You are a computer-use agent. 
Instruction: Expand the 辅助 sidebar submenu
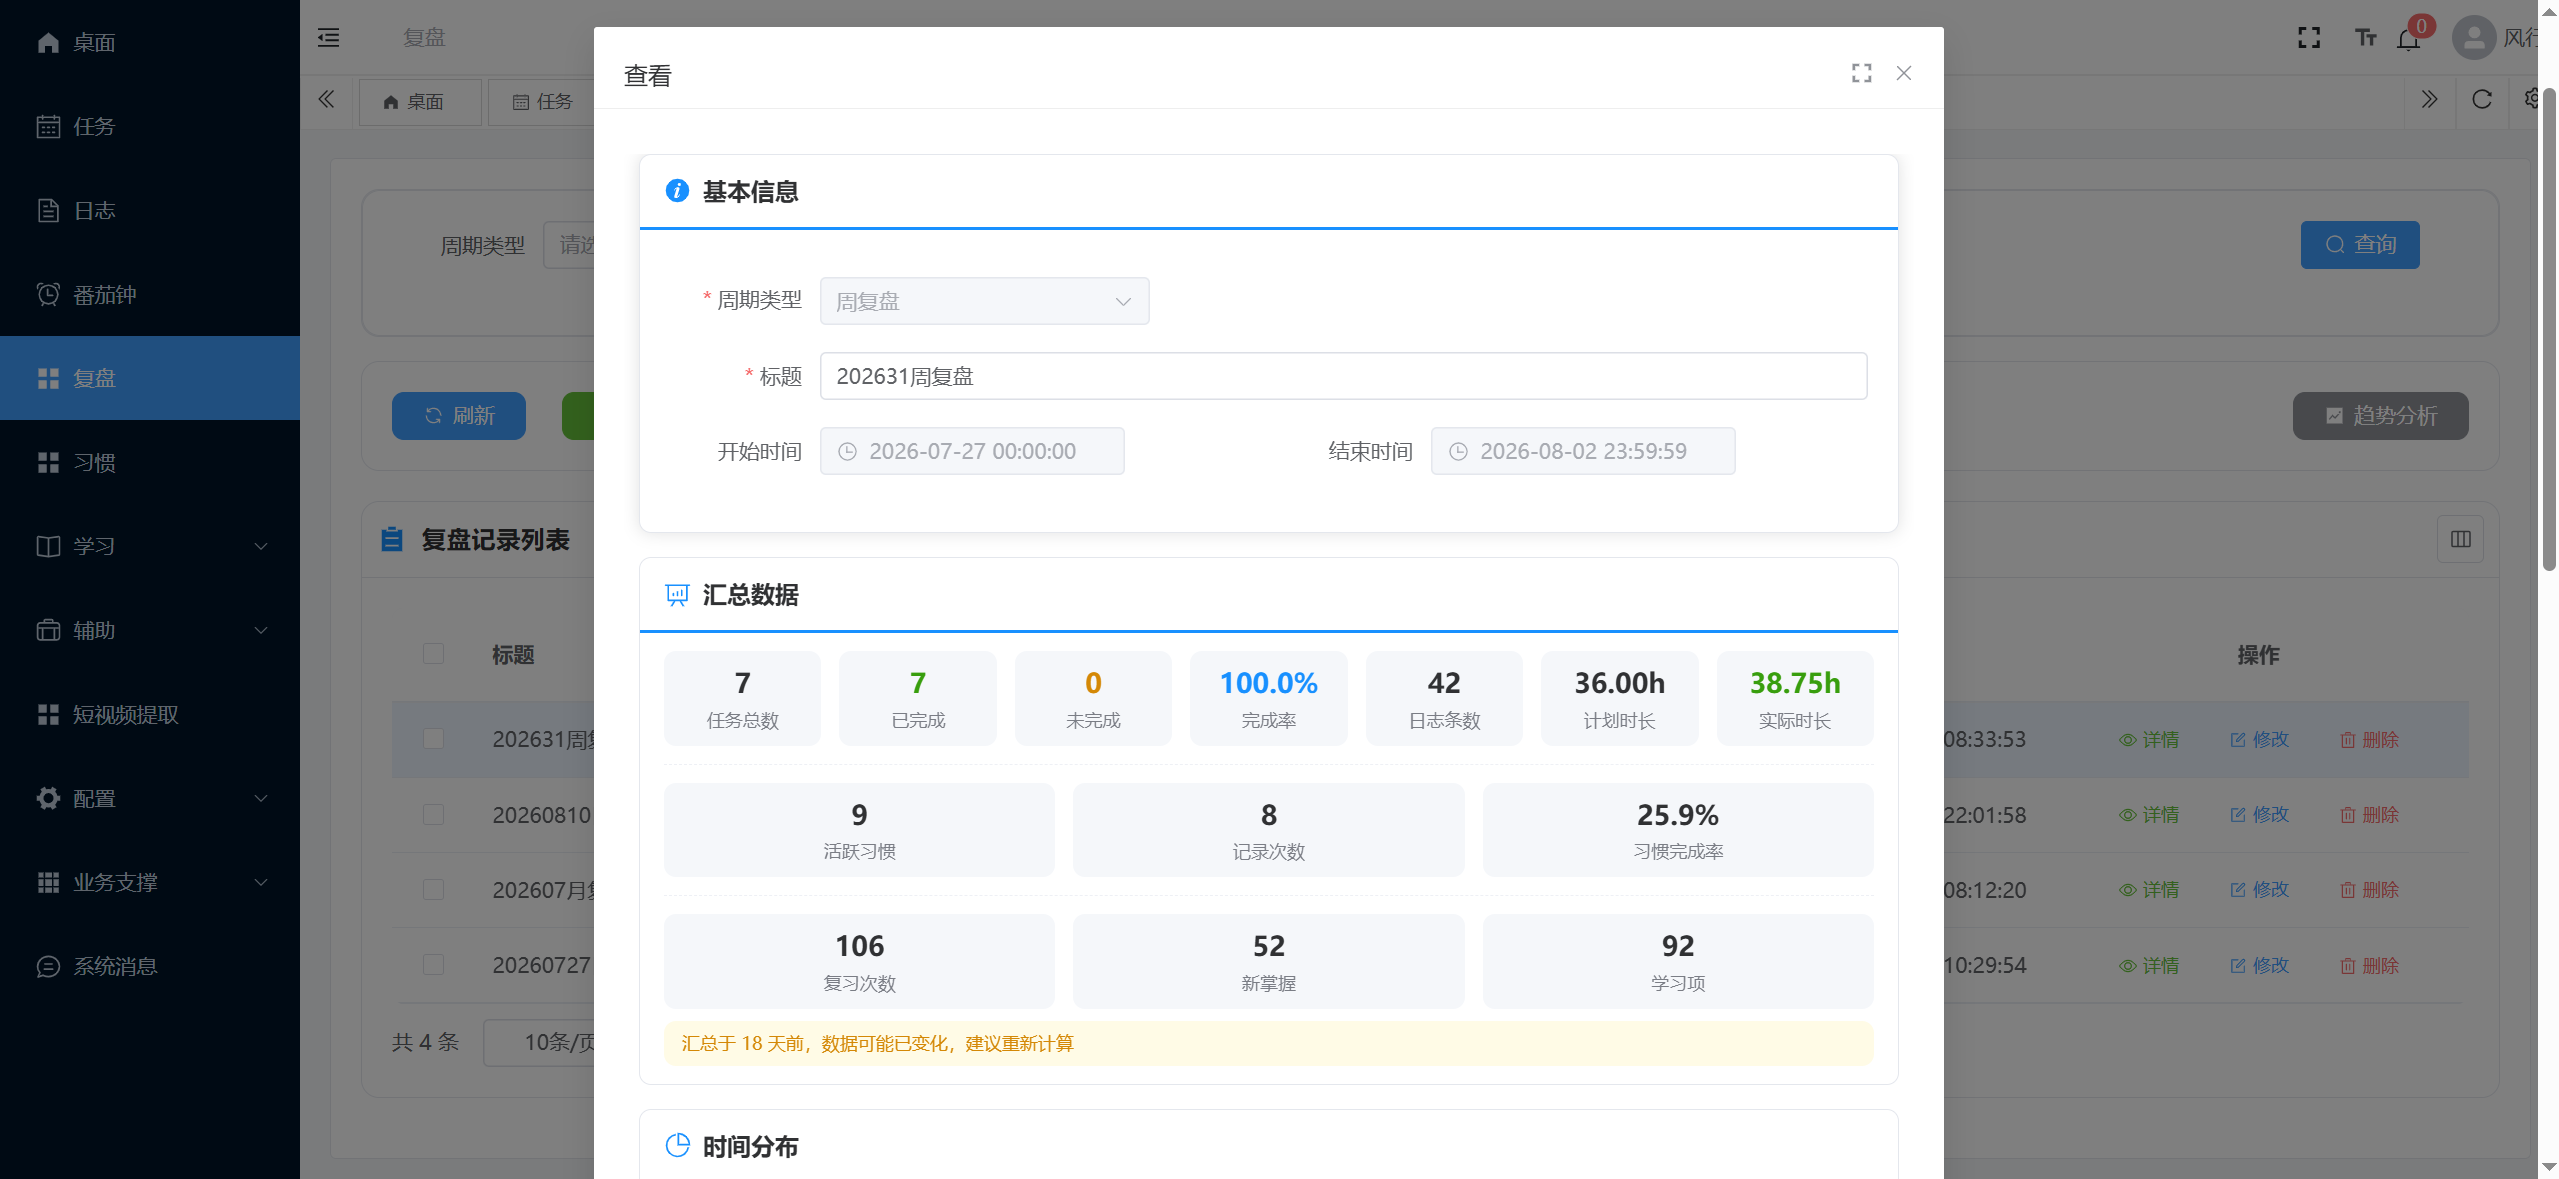(x=150, y=630)
